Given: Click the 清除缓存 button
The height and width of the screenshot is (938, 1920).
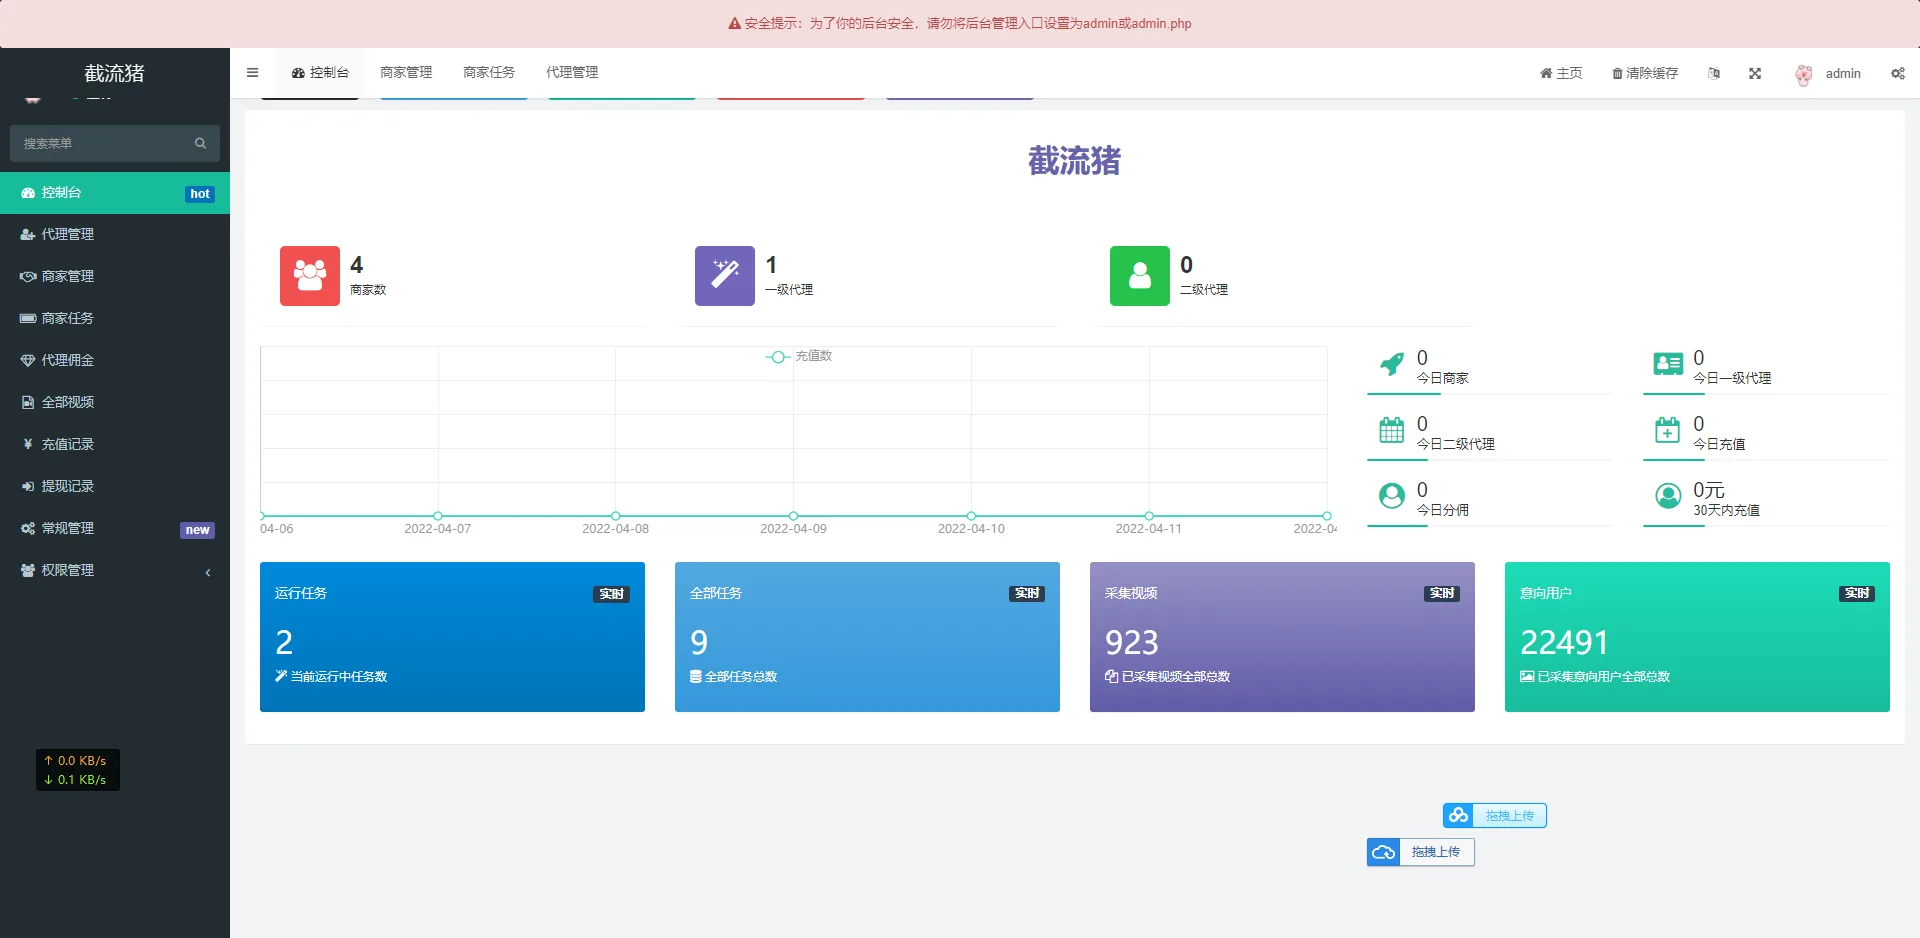Looking at the screenshot, I should 1645,74.
